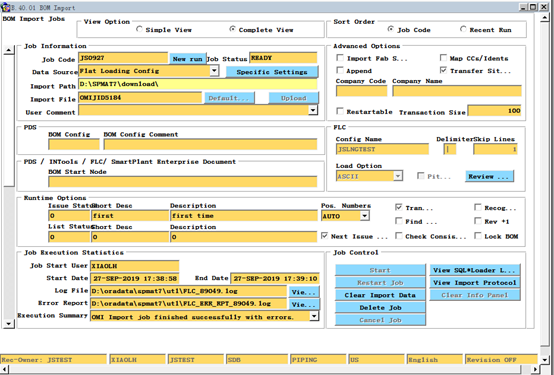Open View SQL*Loader L... log

(475, 270)
